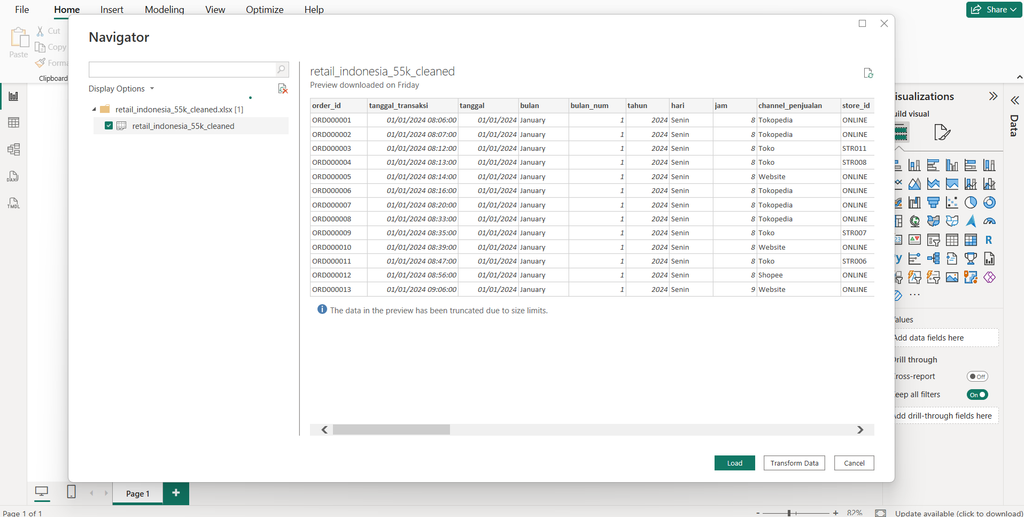Switch to mobile layout icon at bottom
This screenshot has width=1024, height=517.
(72, 492)
